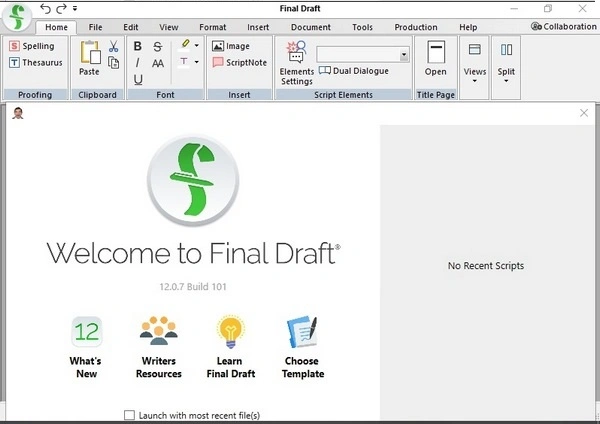The height and width of the screenshot is (424, 600).
Task: Toggle Italic formatting
Action: point(138,63)
